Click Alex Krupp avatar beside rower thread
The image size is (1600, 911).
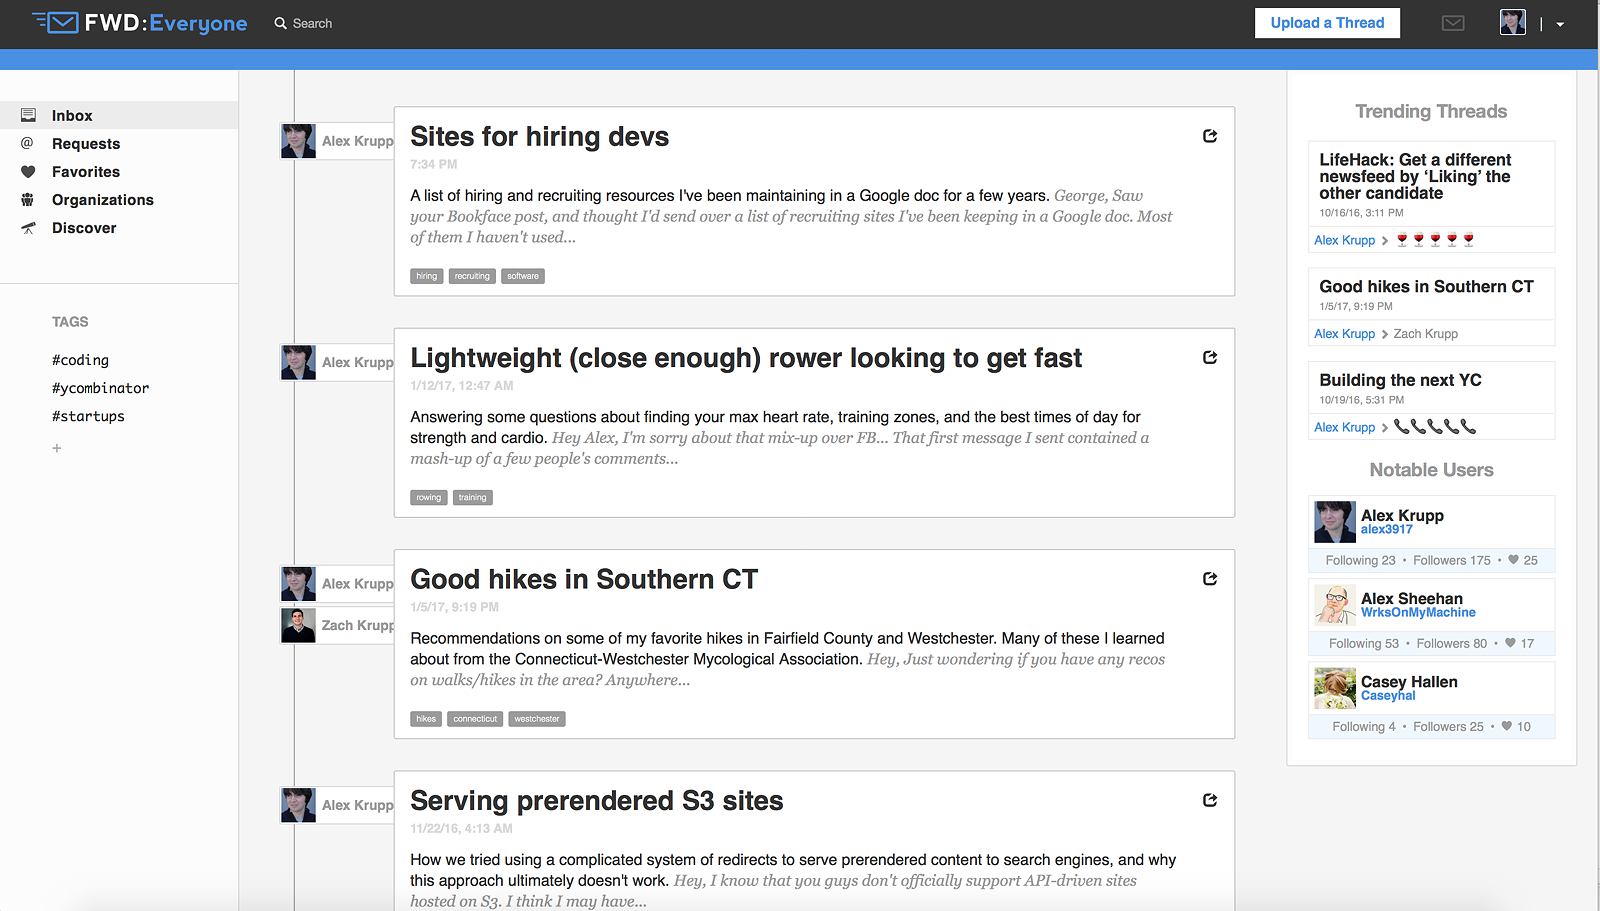(x=298, y=362)
